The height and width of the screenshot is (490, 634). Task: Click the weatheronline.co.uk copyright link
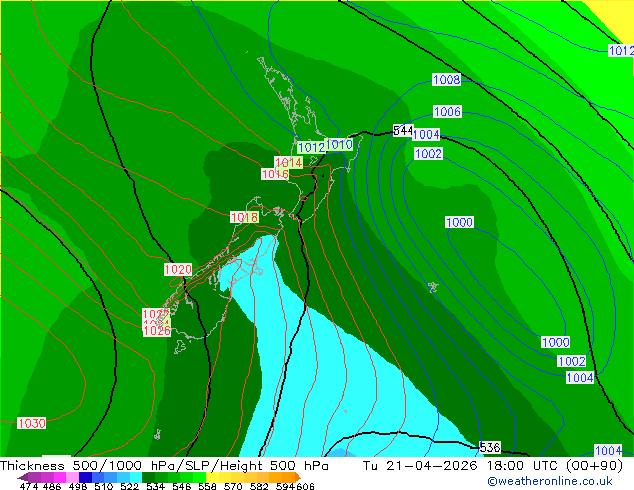point(550,481)
